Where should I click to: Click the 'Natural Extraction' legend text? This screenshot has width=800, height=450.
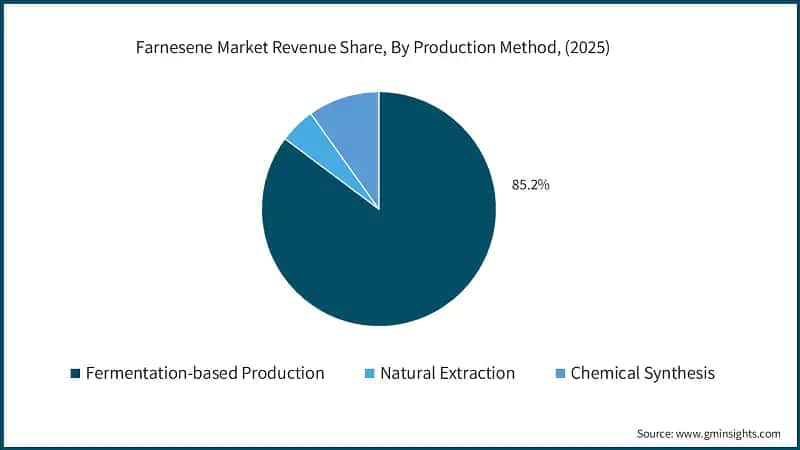point(447,373)
